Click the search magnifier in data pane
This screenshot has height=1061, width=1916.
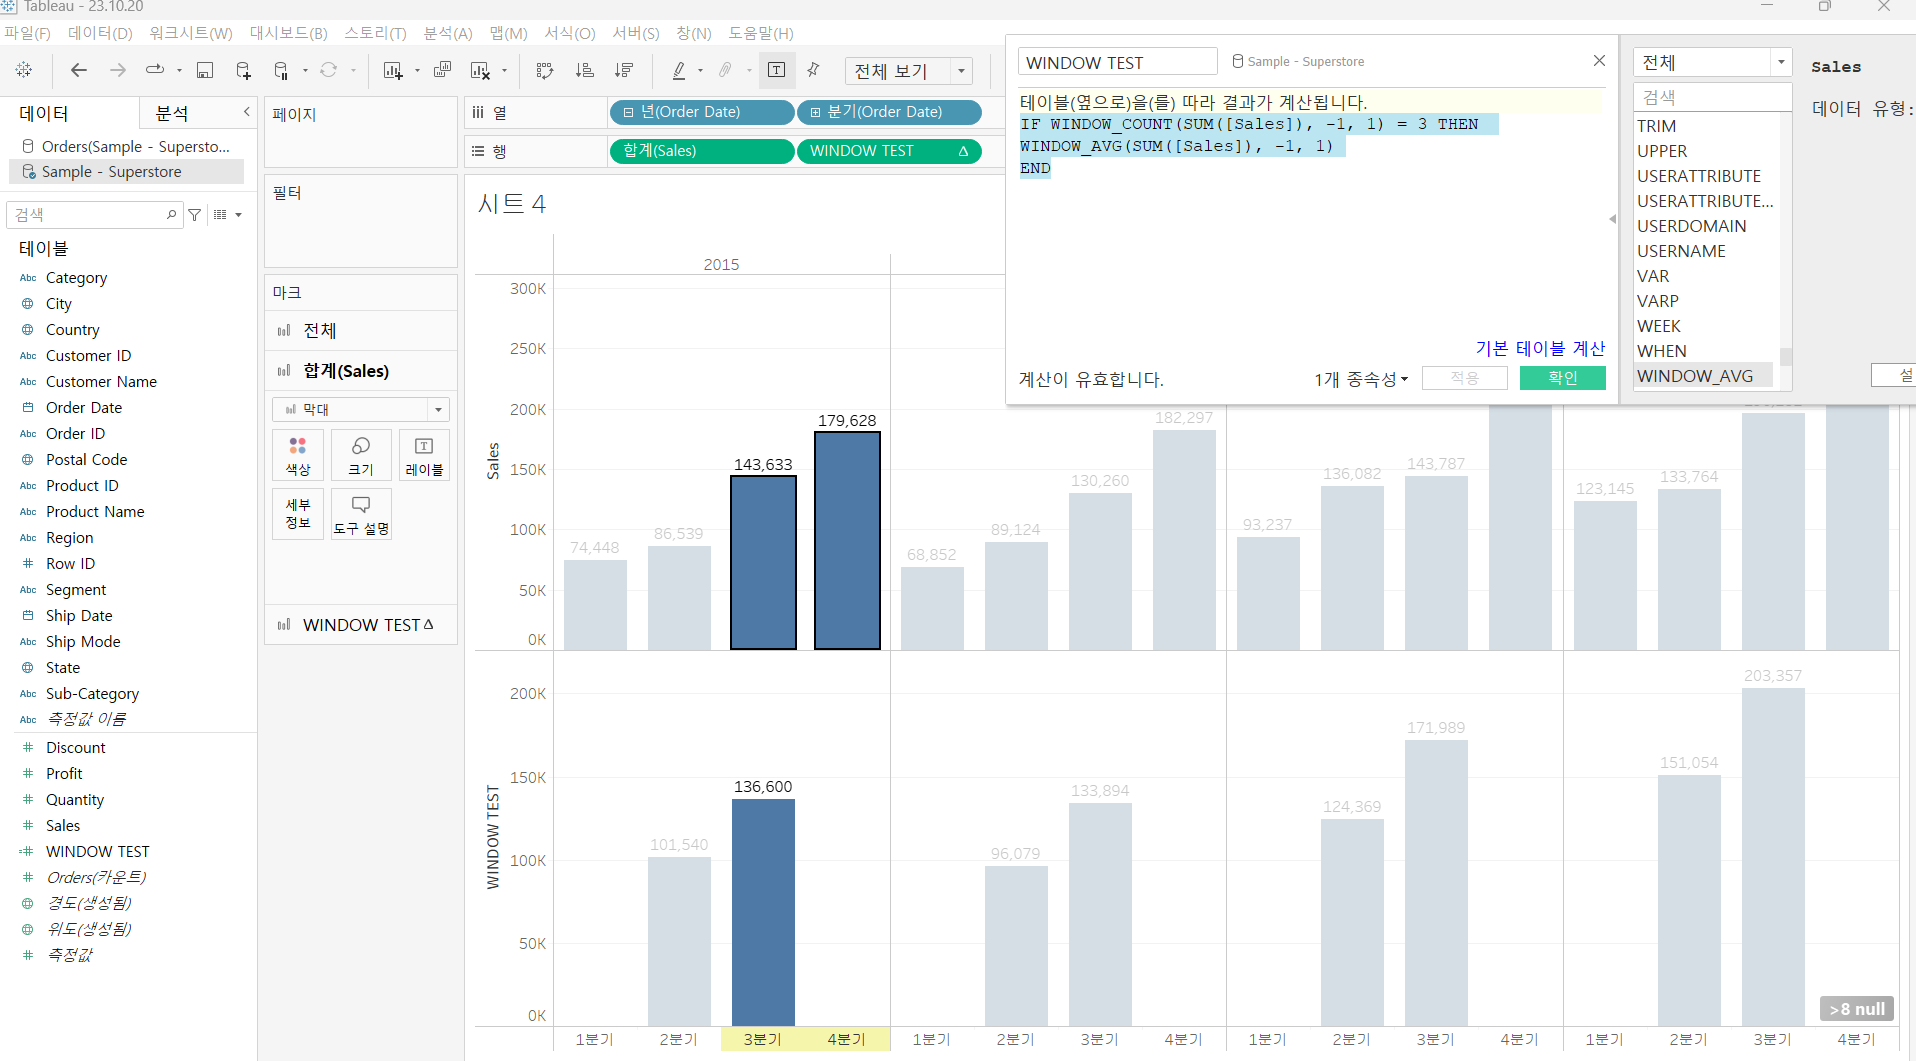(171, 214)
